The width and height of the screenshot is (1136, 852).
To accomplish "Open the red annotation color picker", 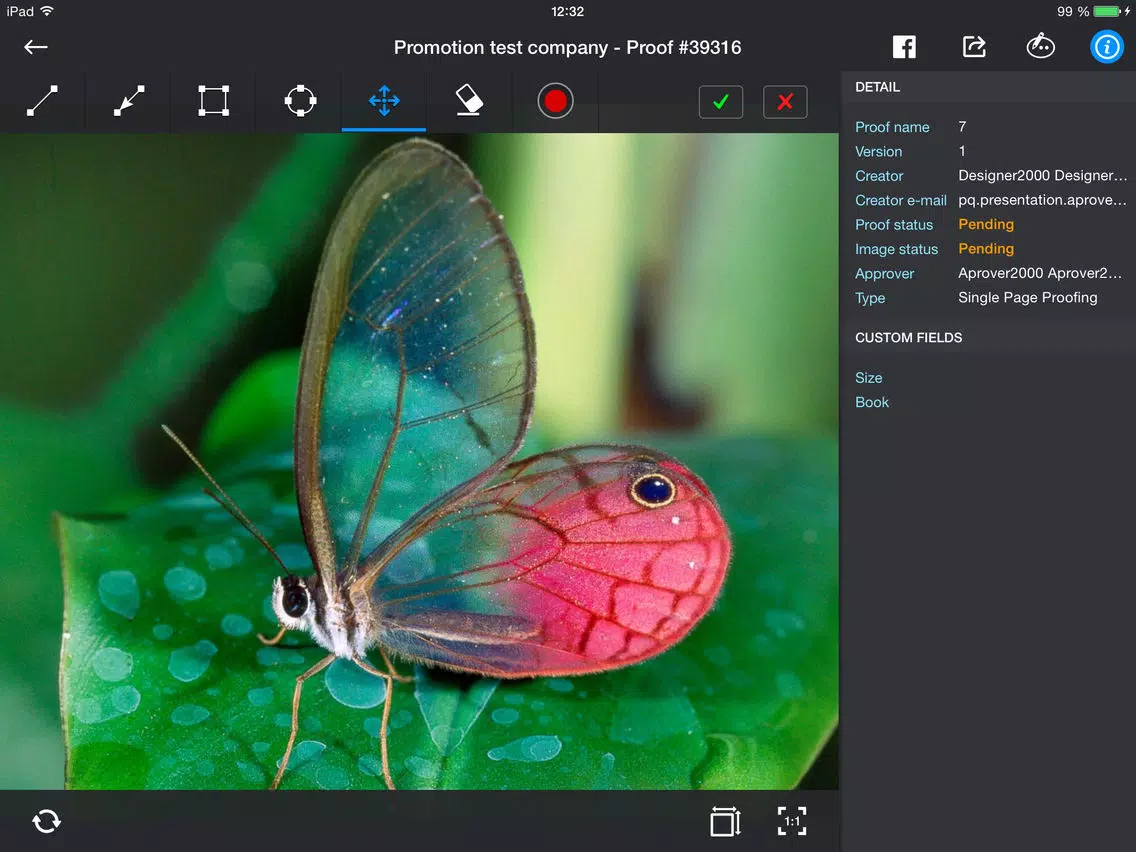I will pos(555,101).
